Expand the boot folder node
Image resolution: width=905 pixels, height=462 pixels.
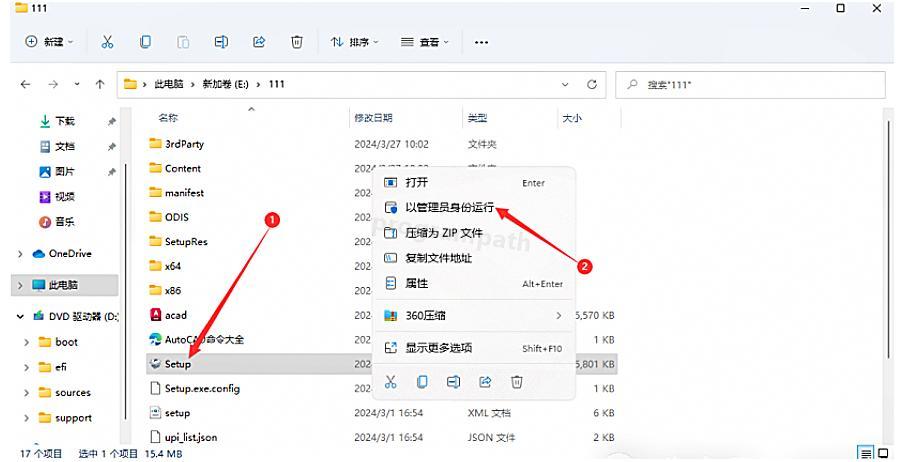26,342
